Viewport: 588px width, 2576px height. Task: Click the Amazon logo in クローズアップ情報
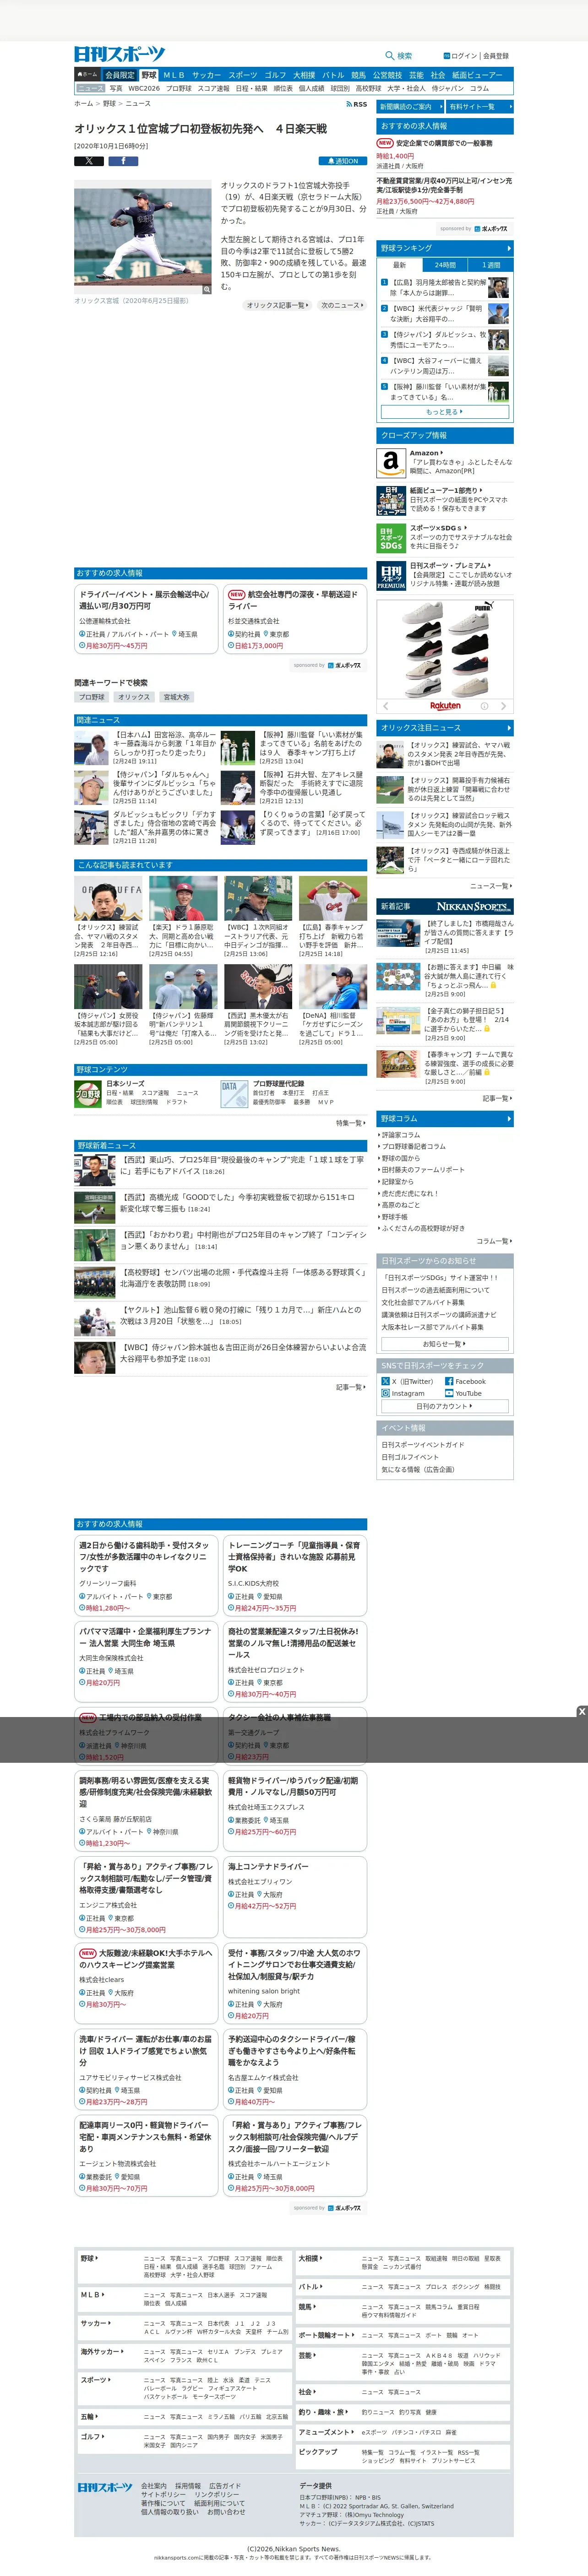390,462
